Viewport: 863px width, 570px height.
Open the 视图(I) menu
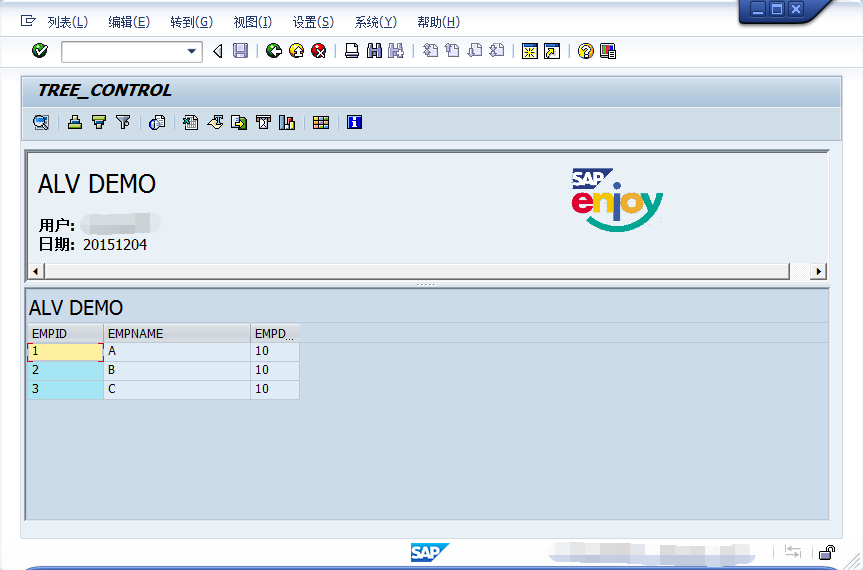pyautogui.click(x=253, y=22)
